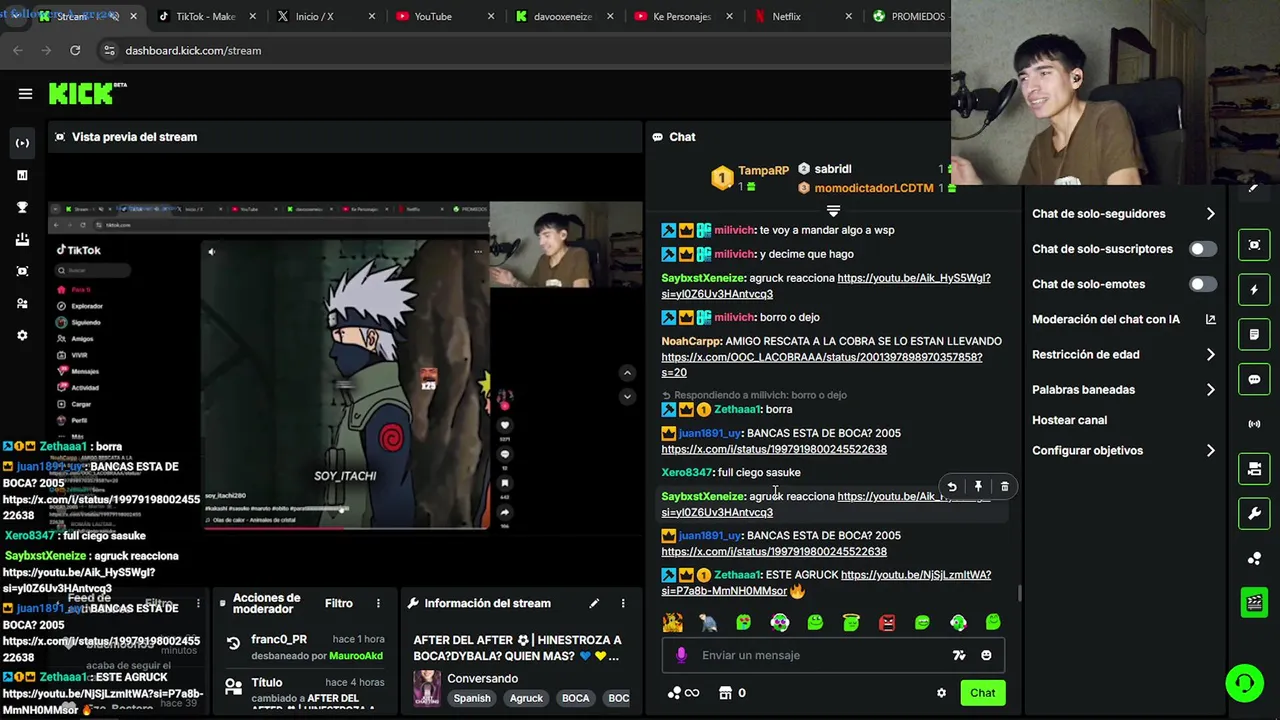Viewport: 1280px width, 720px height.
Task: Open chat settings gear beside Chat button
Action: [941, 693]
